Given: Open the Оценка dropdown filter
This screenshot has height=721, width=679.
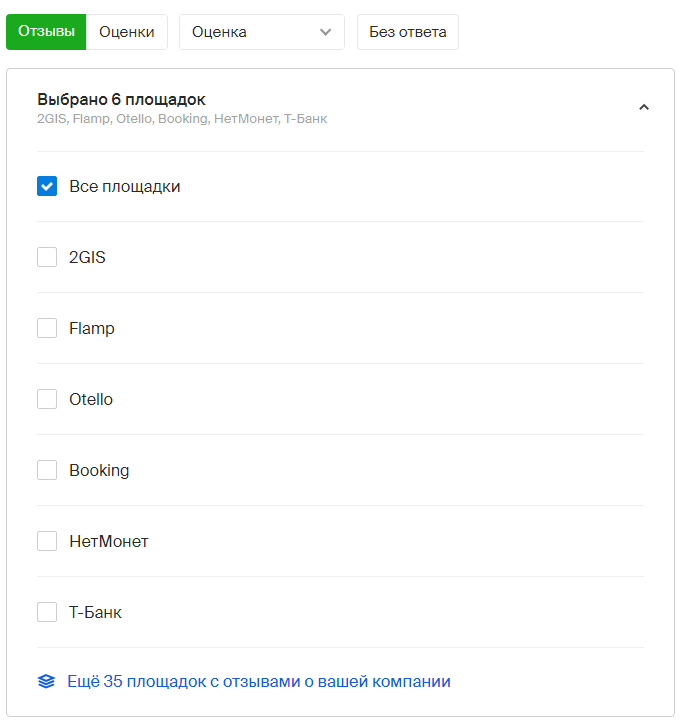Looking at the screenshot, I should [x=260, y=32].
